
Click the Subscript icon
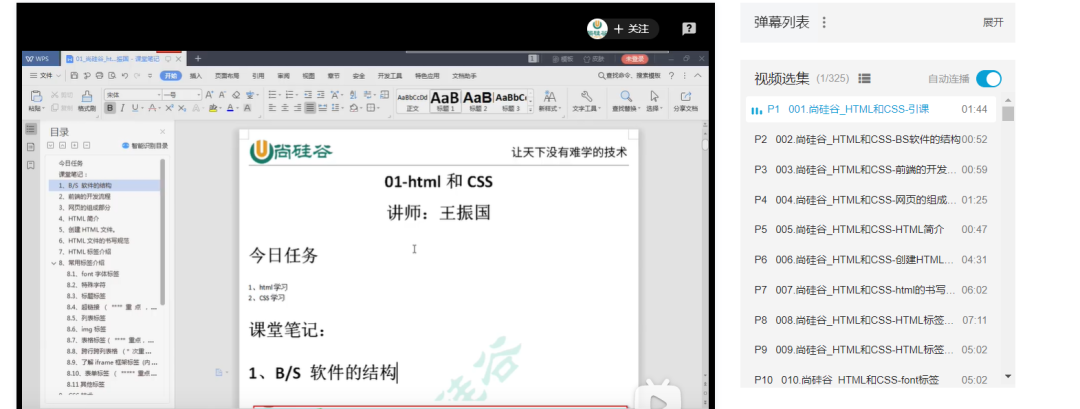tap(182, 108)
